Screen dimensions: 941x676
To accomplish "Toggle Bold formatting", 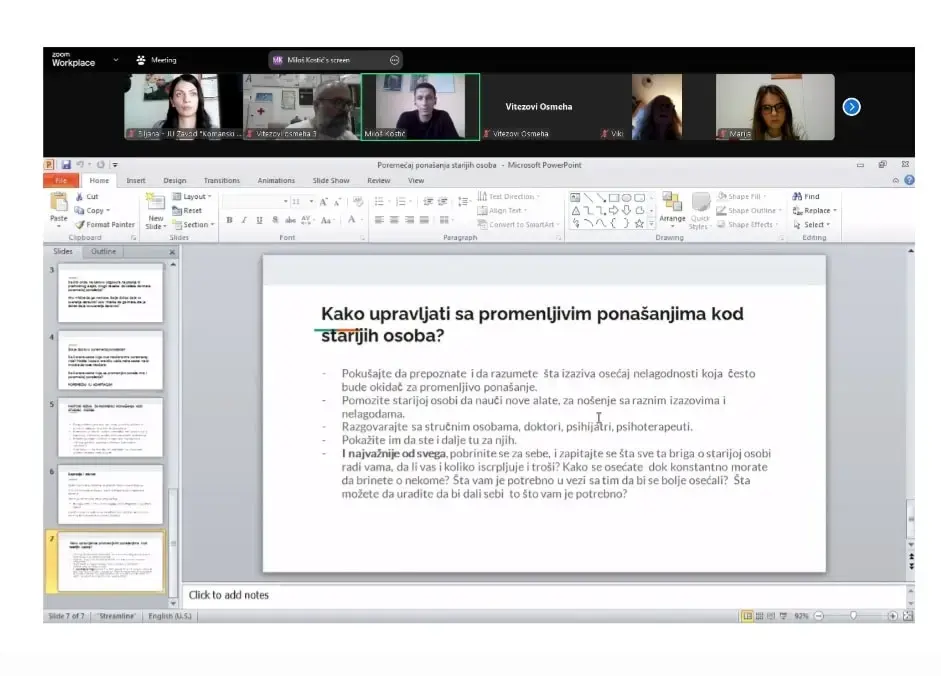I will pyautogui.click(x=229, y=220).
